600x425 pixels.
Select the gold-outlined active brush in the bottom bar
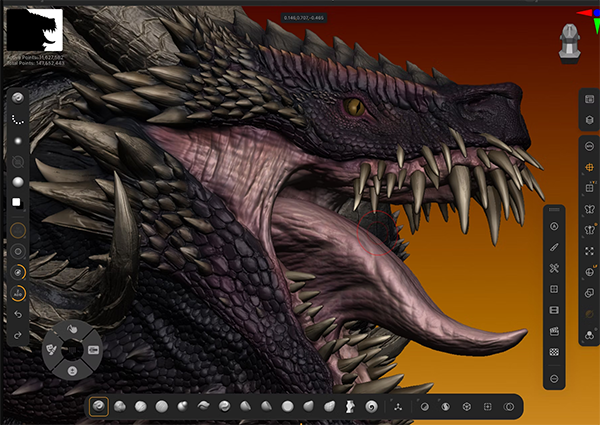click(99, 406)
